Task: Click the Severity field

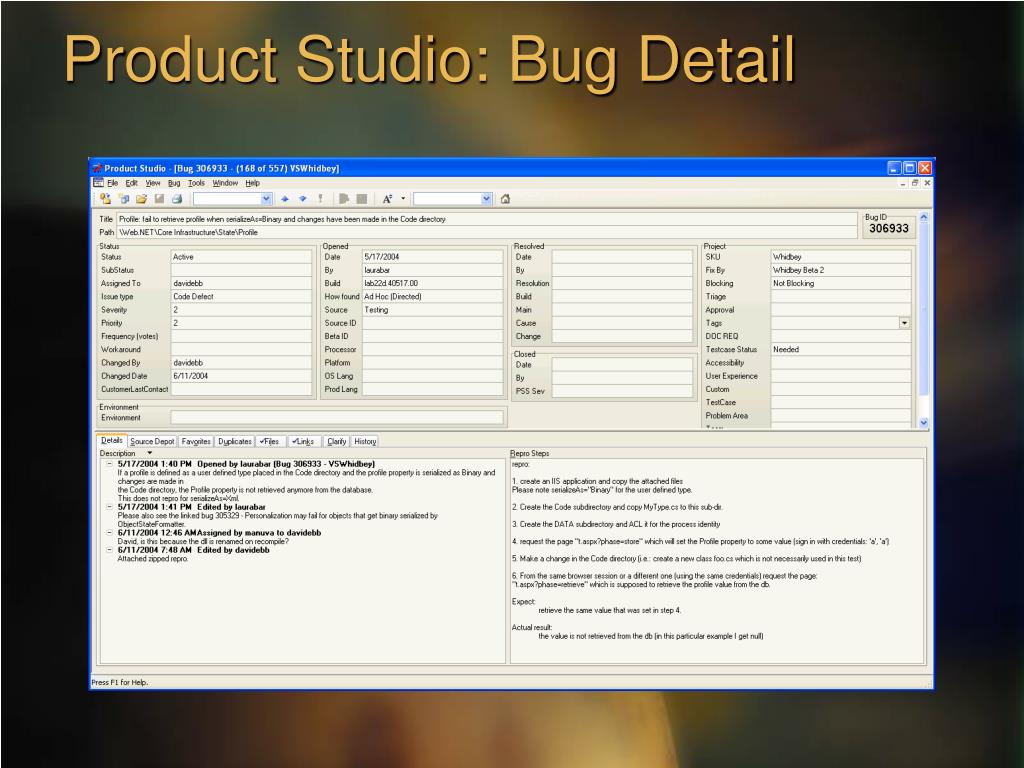Action: (x=241, y=310)
